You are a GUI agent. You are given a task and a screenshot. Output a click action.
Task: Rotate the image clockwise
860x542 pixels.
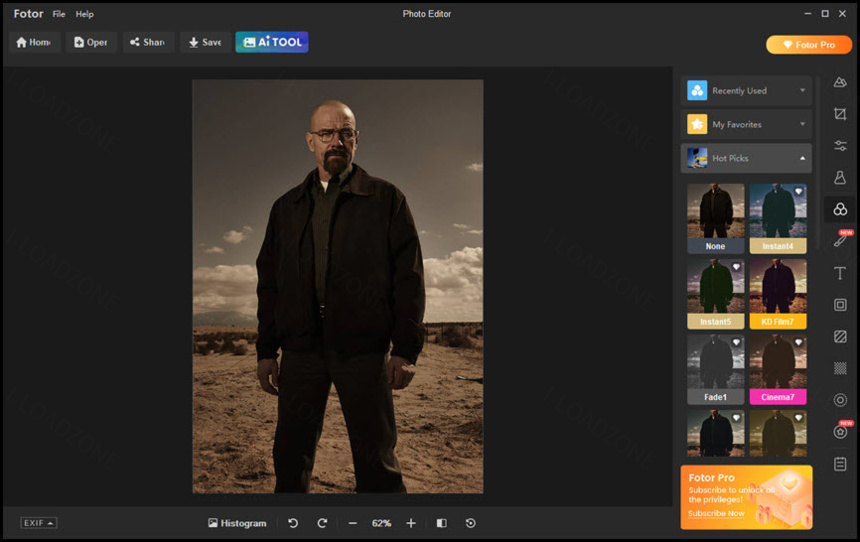(322, 523)
